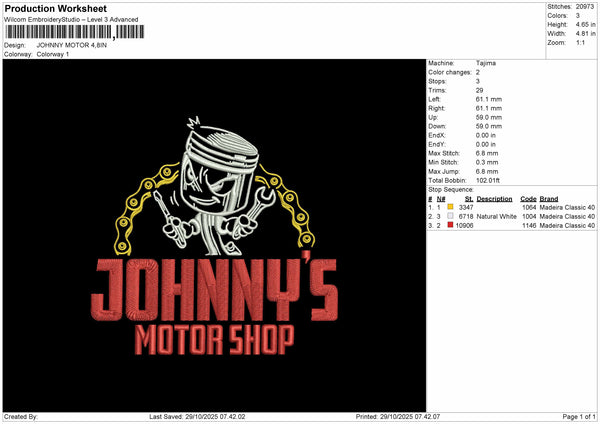The image size is (600, 424).
Task: Click the St. column header
Action: 469,199
